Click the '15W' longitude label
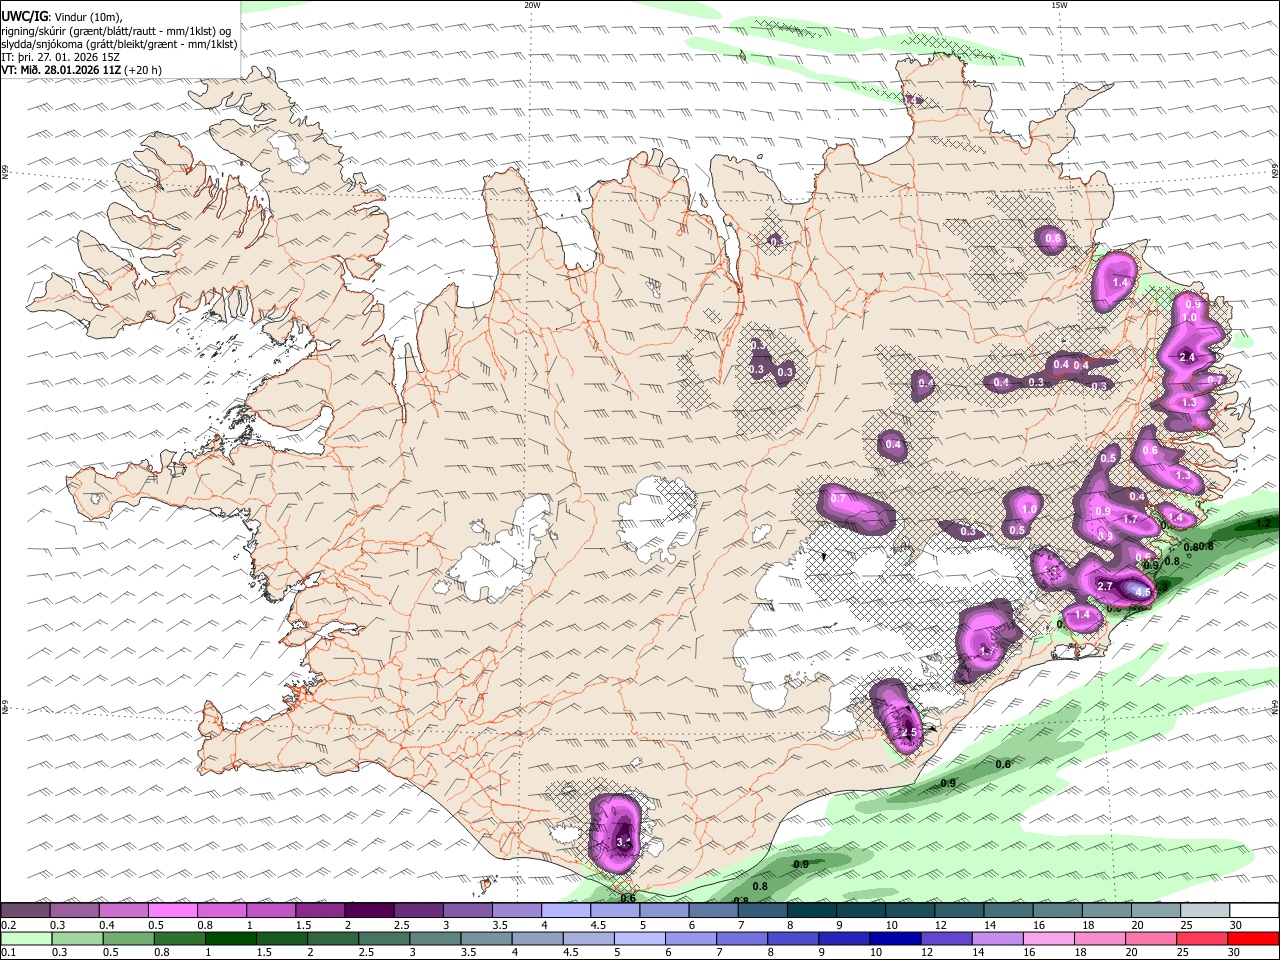The height and width of the screenshot is (960, 1280). [x=1059, y=5]
